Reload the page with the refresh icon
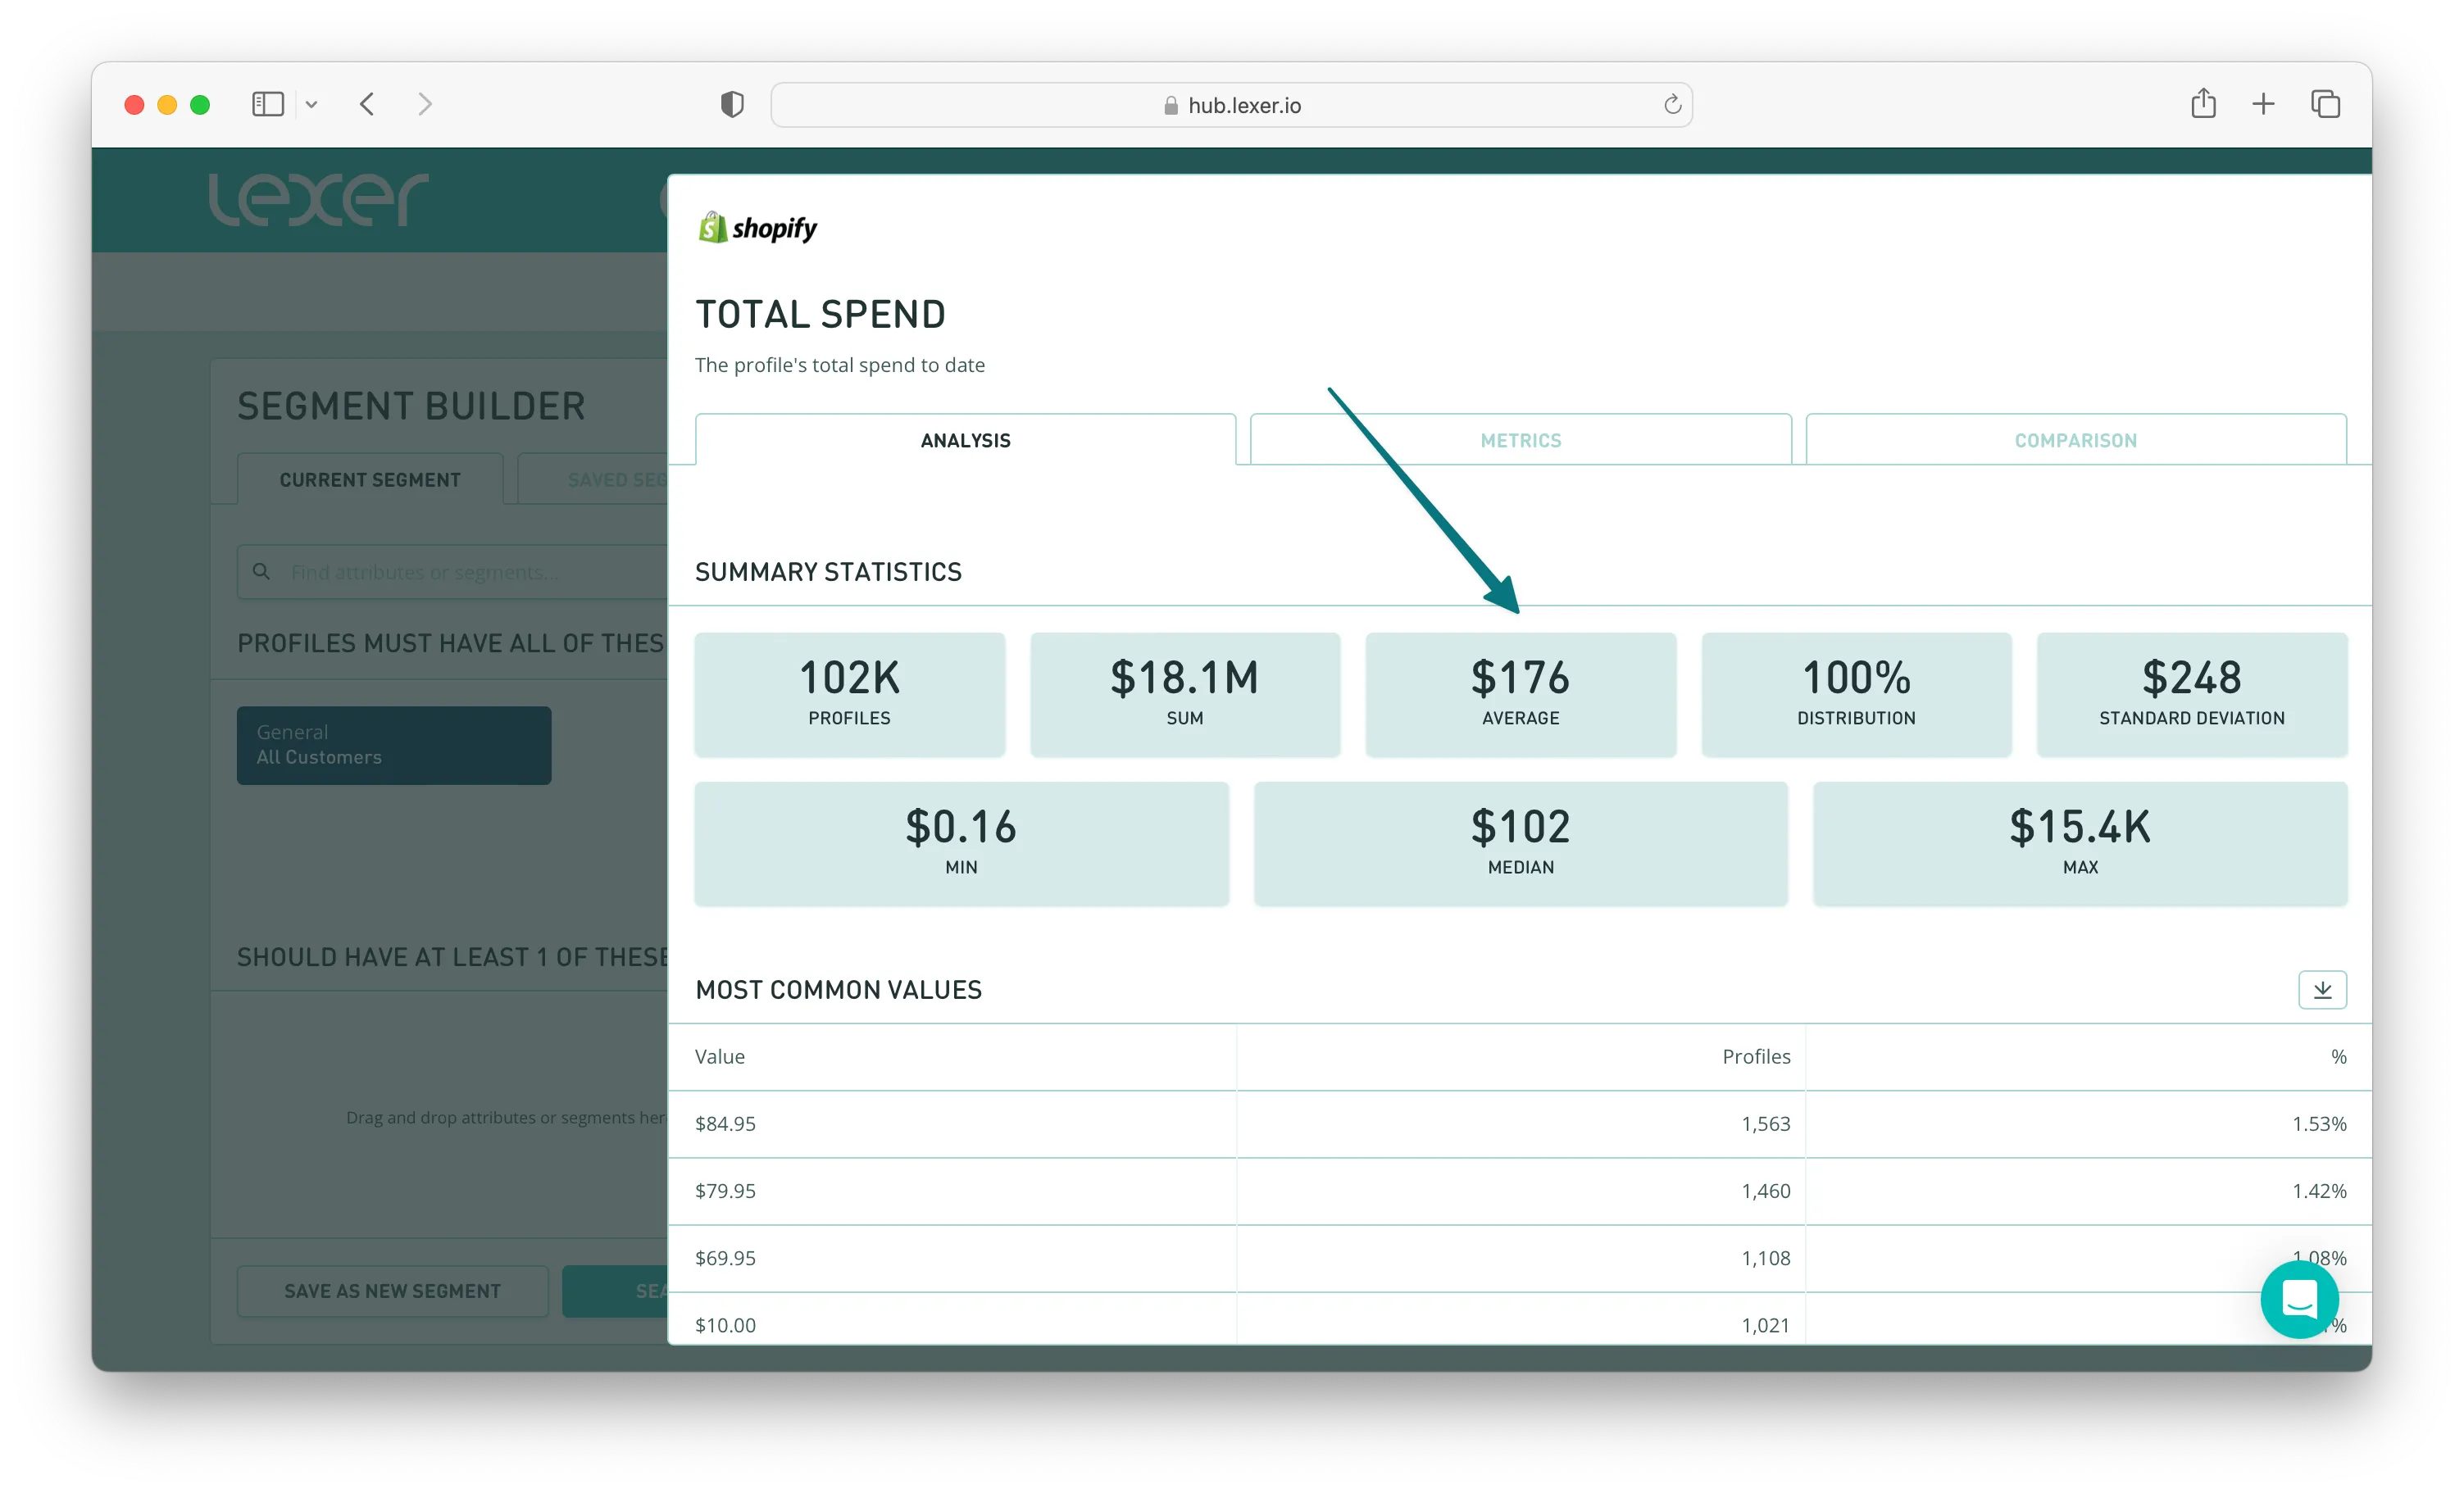The height and width of the screenshot is (1493, 2464). point(1672,105)
